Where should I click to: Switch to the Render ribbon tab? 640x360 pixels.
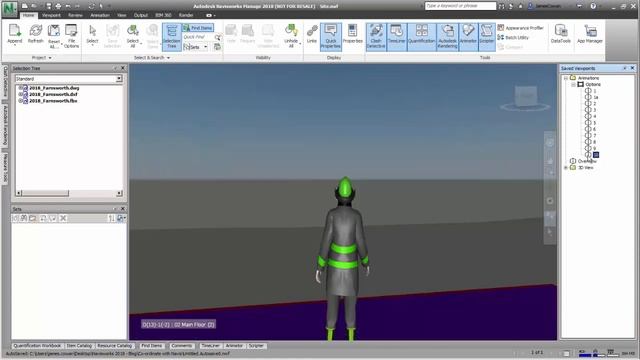tap(186, 15)
